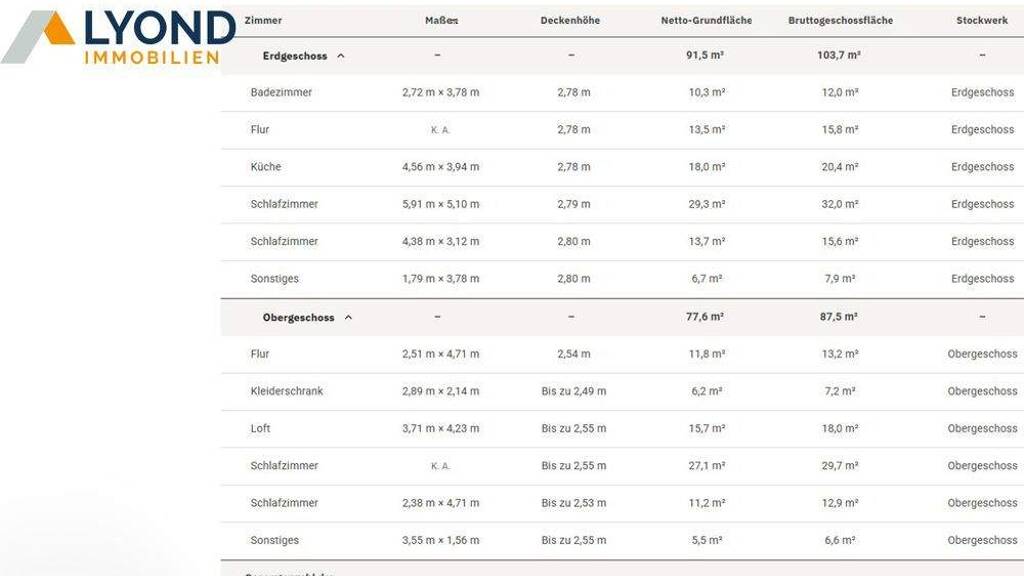The height and width of the screenshot is (576, 1024).
Task: Click the Bruttogeschossfläche column header
Action: pyautogui.click(x=840, y=20)
